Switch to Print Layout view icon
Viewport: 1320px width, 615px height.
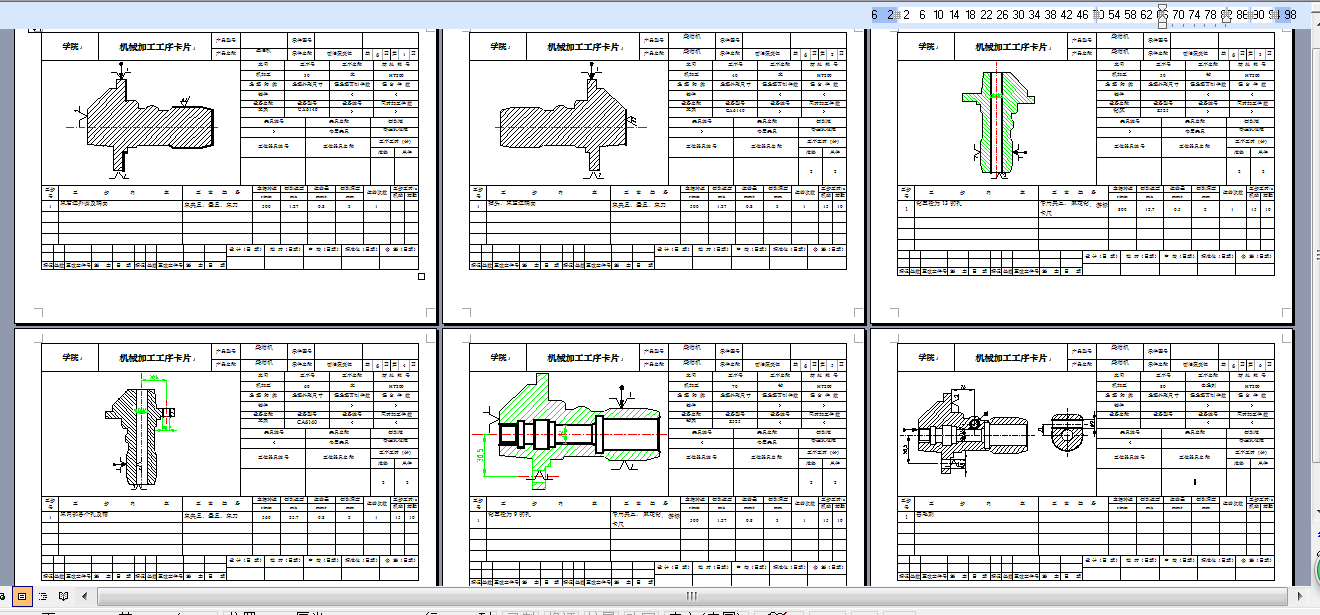point(23,596)
